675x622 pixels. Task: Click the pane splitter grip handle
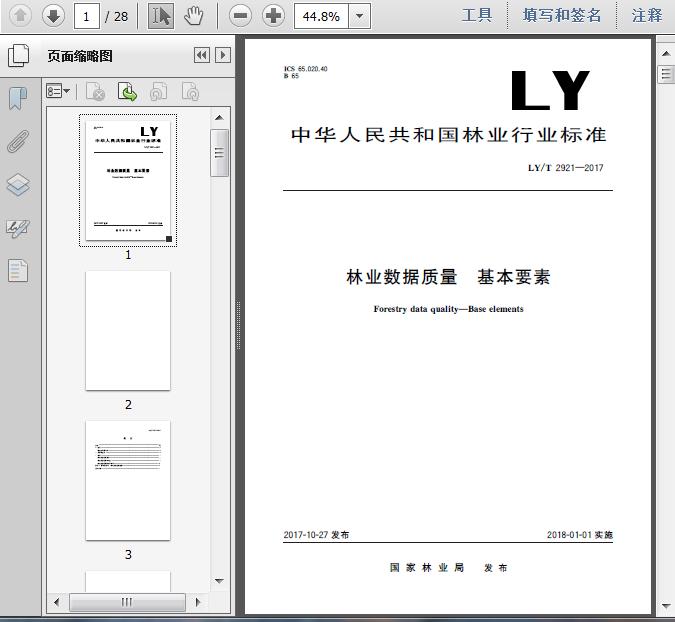(238, 325)
